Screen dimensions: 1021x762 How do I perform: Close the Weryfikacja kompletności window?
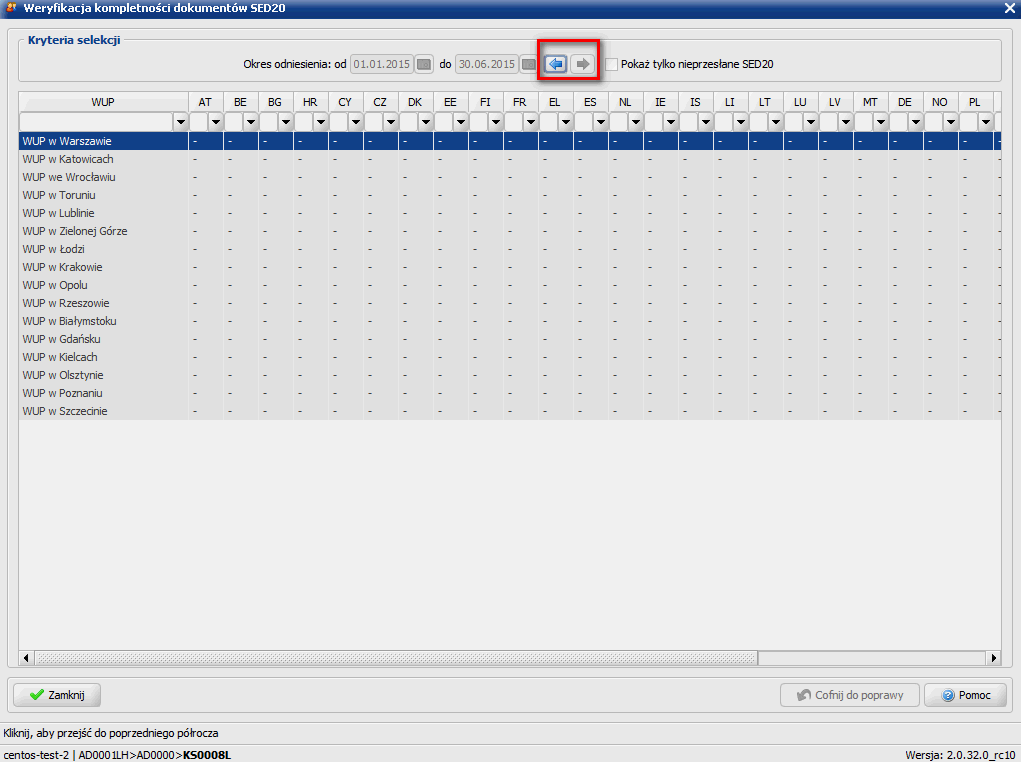1009,8
